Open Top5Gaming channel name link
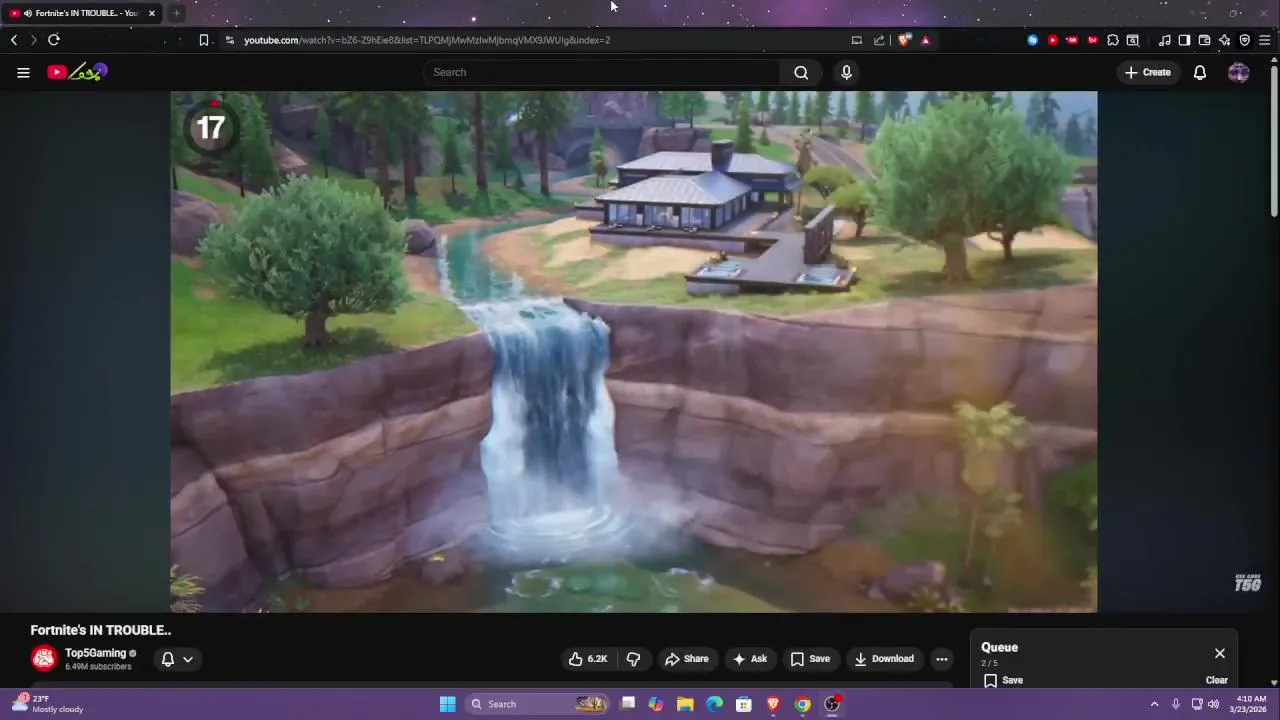The width and height of the screenshot is (1280, 720). pyautogui.click(x=96, y=653)
